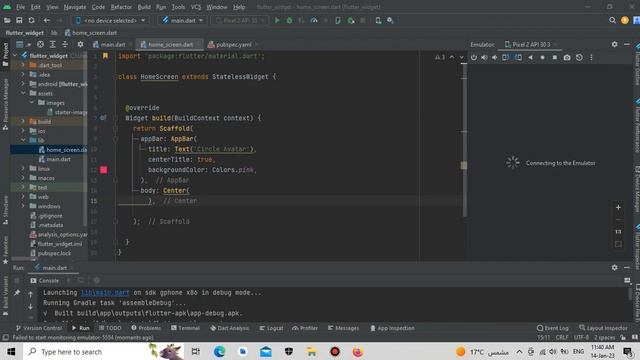
Task: Open Emulator panel settings gear
Action: tap(614, 44)
